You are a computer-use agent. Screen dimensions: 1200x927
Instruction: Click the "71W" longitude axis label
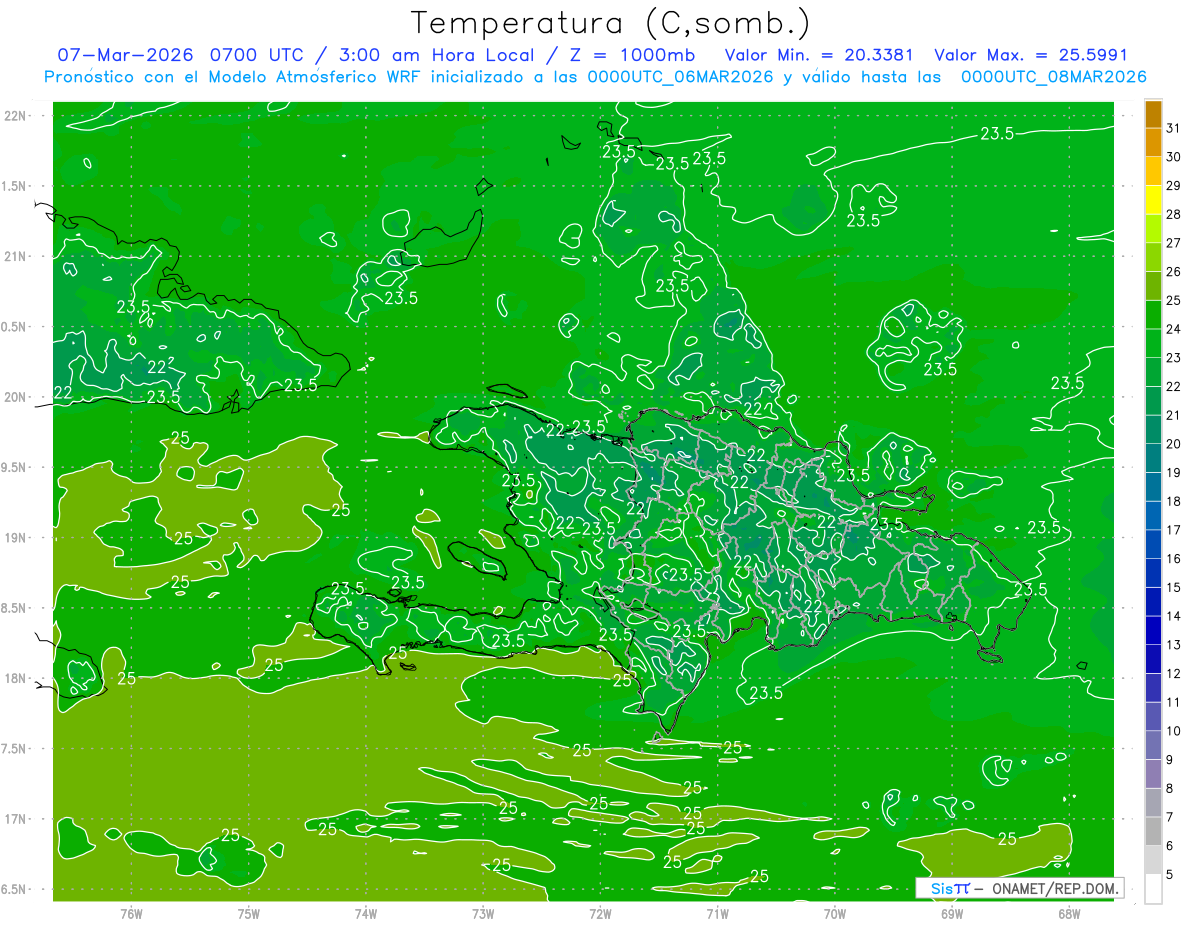click(x=718, y=914)
